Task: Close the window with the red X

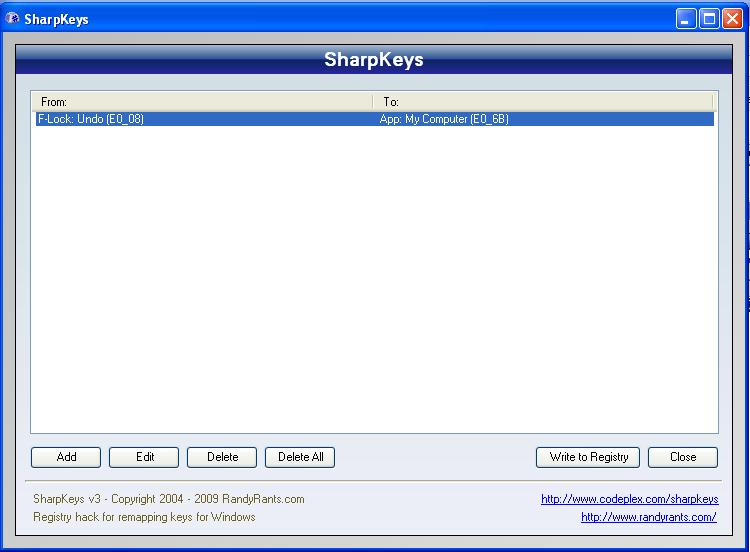Action: 732,19
